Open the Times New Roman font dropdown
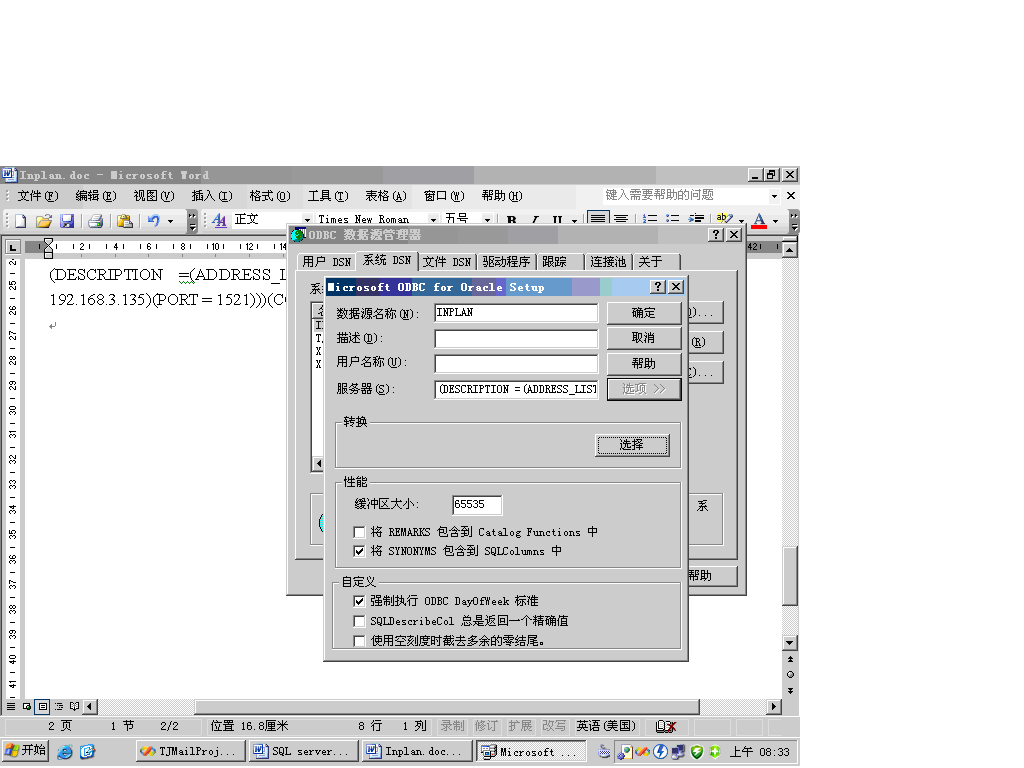Screen dimensions: 1024x768 [x=432, y=219]
